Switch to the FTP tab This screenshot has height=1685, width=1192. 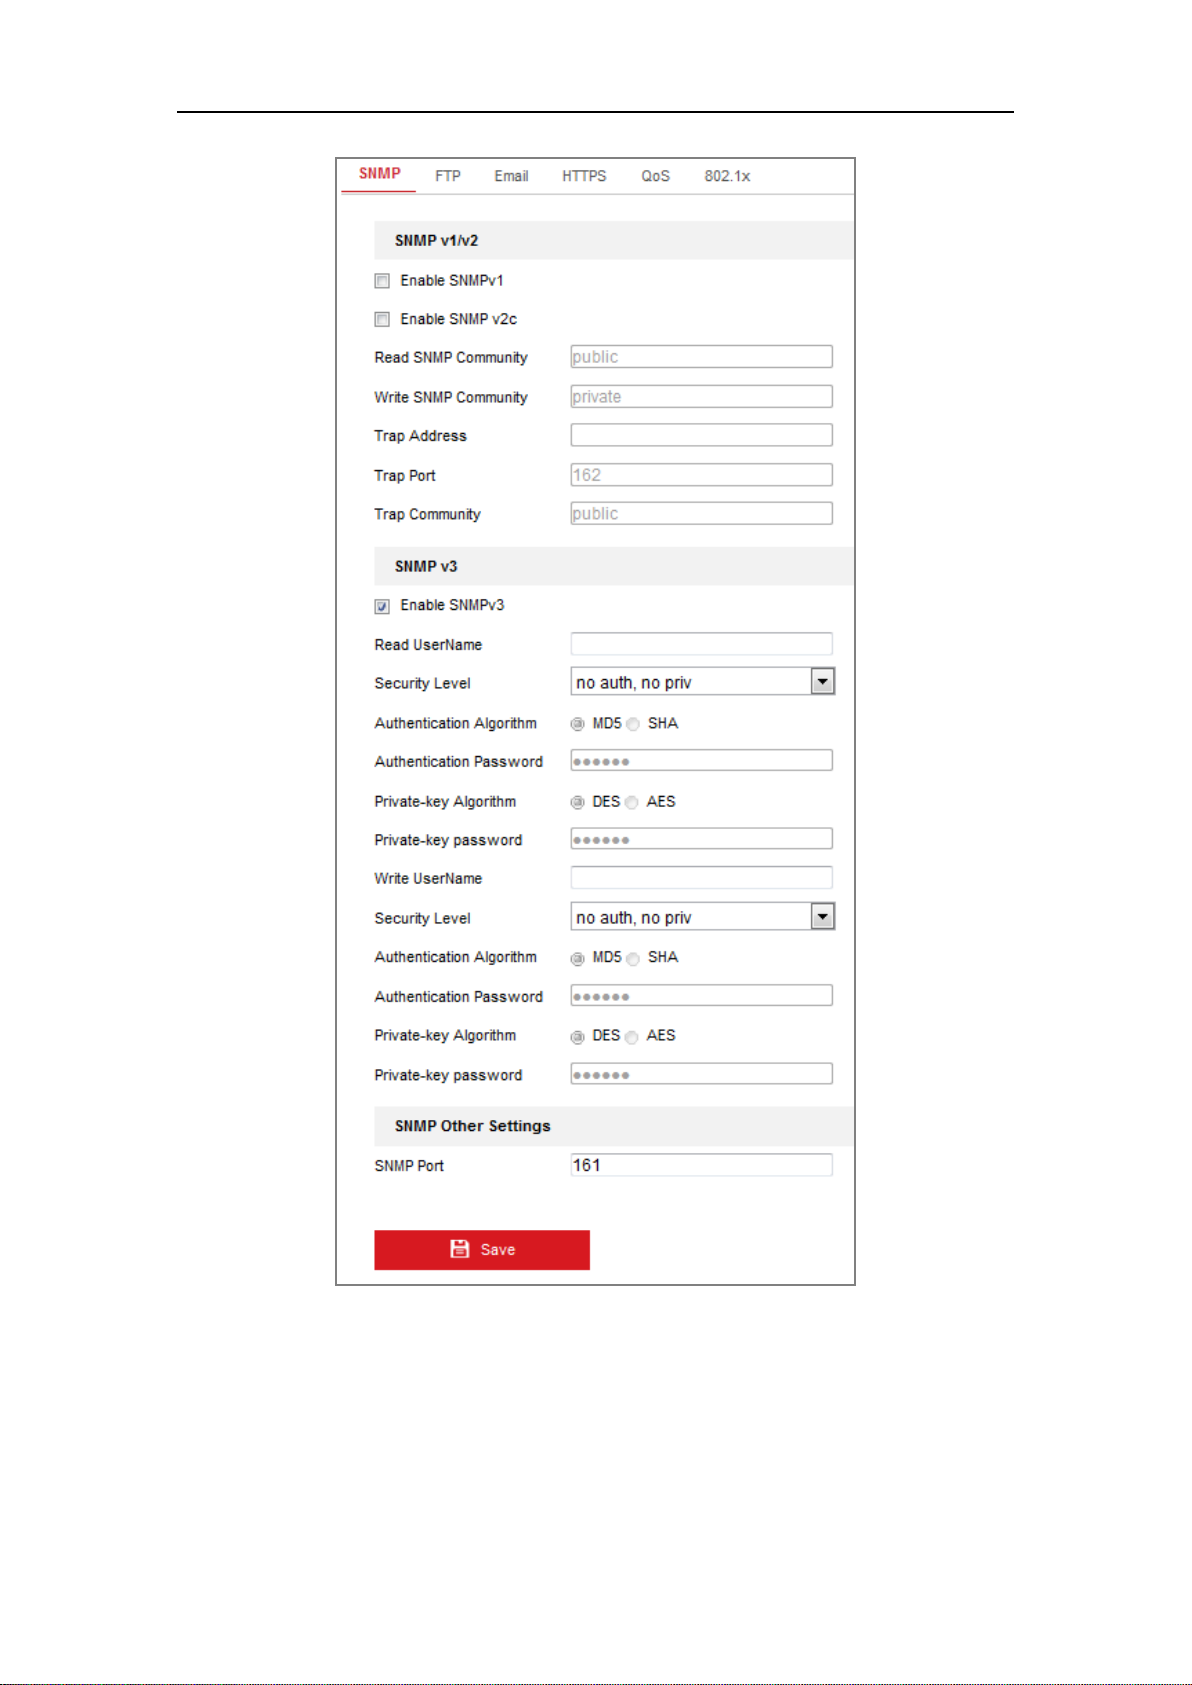447,176
